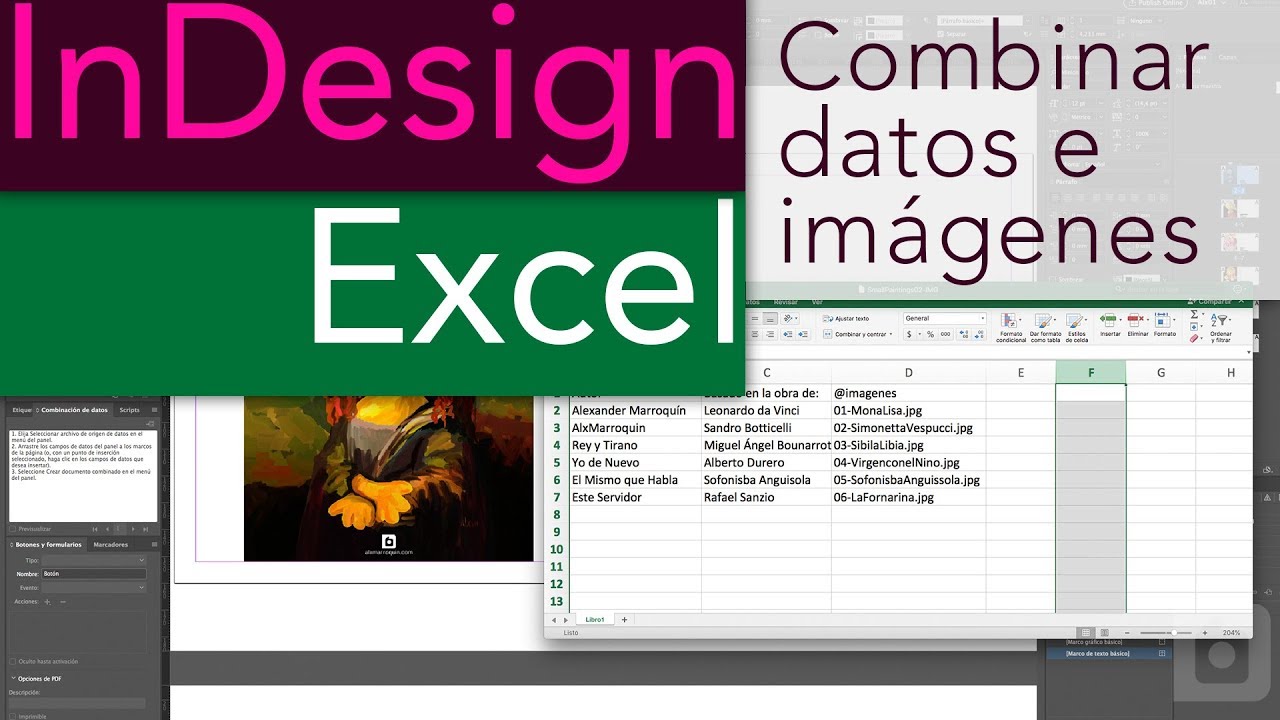Click the Nombre input field with Botón
This screenshot has height=720, width=1280.
click(93, 574)
